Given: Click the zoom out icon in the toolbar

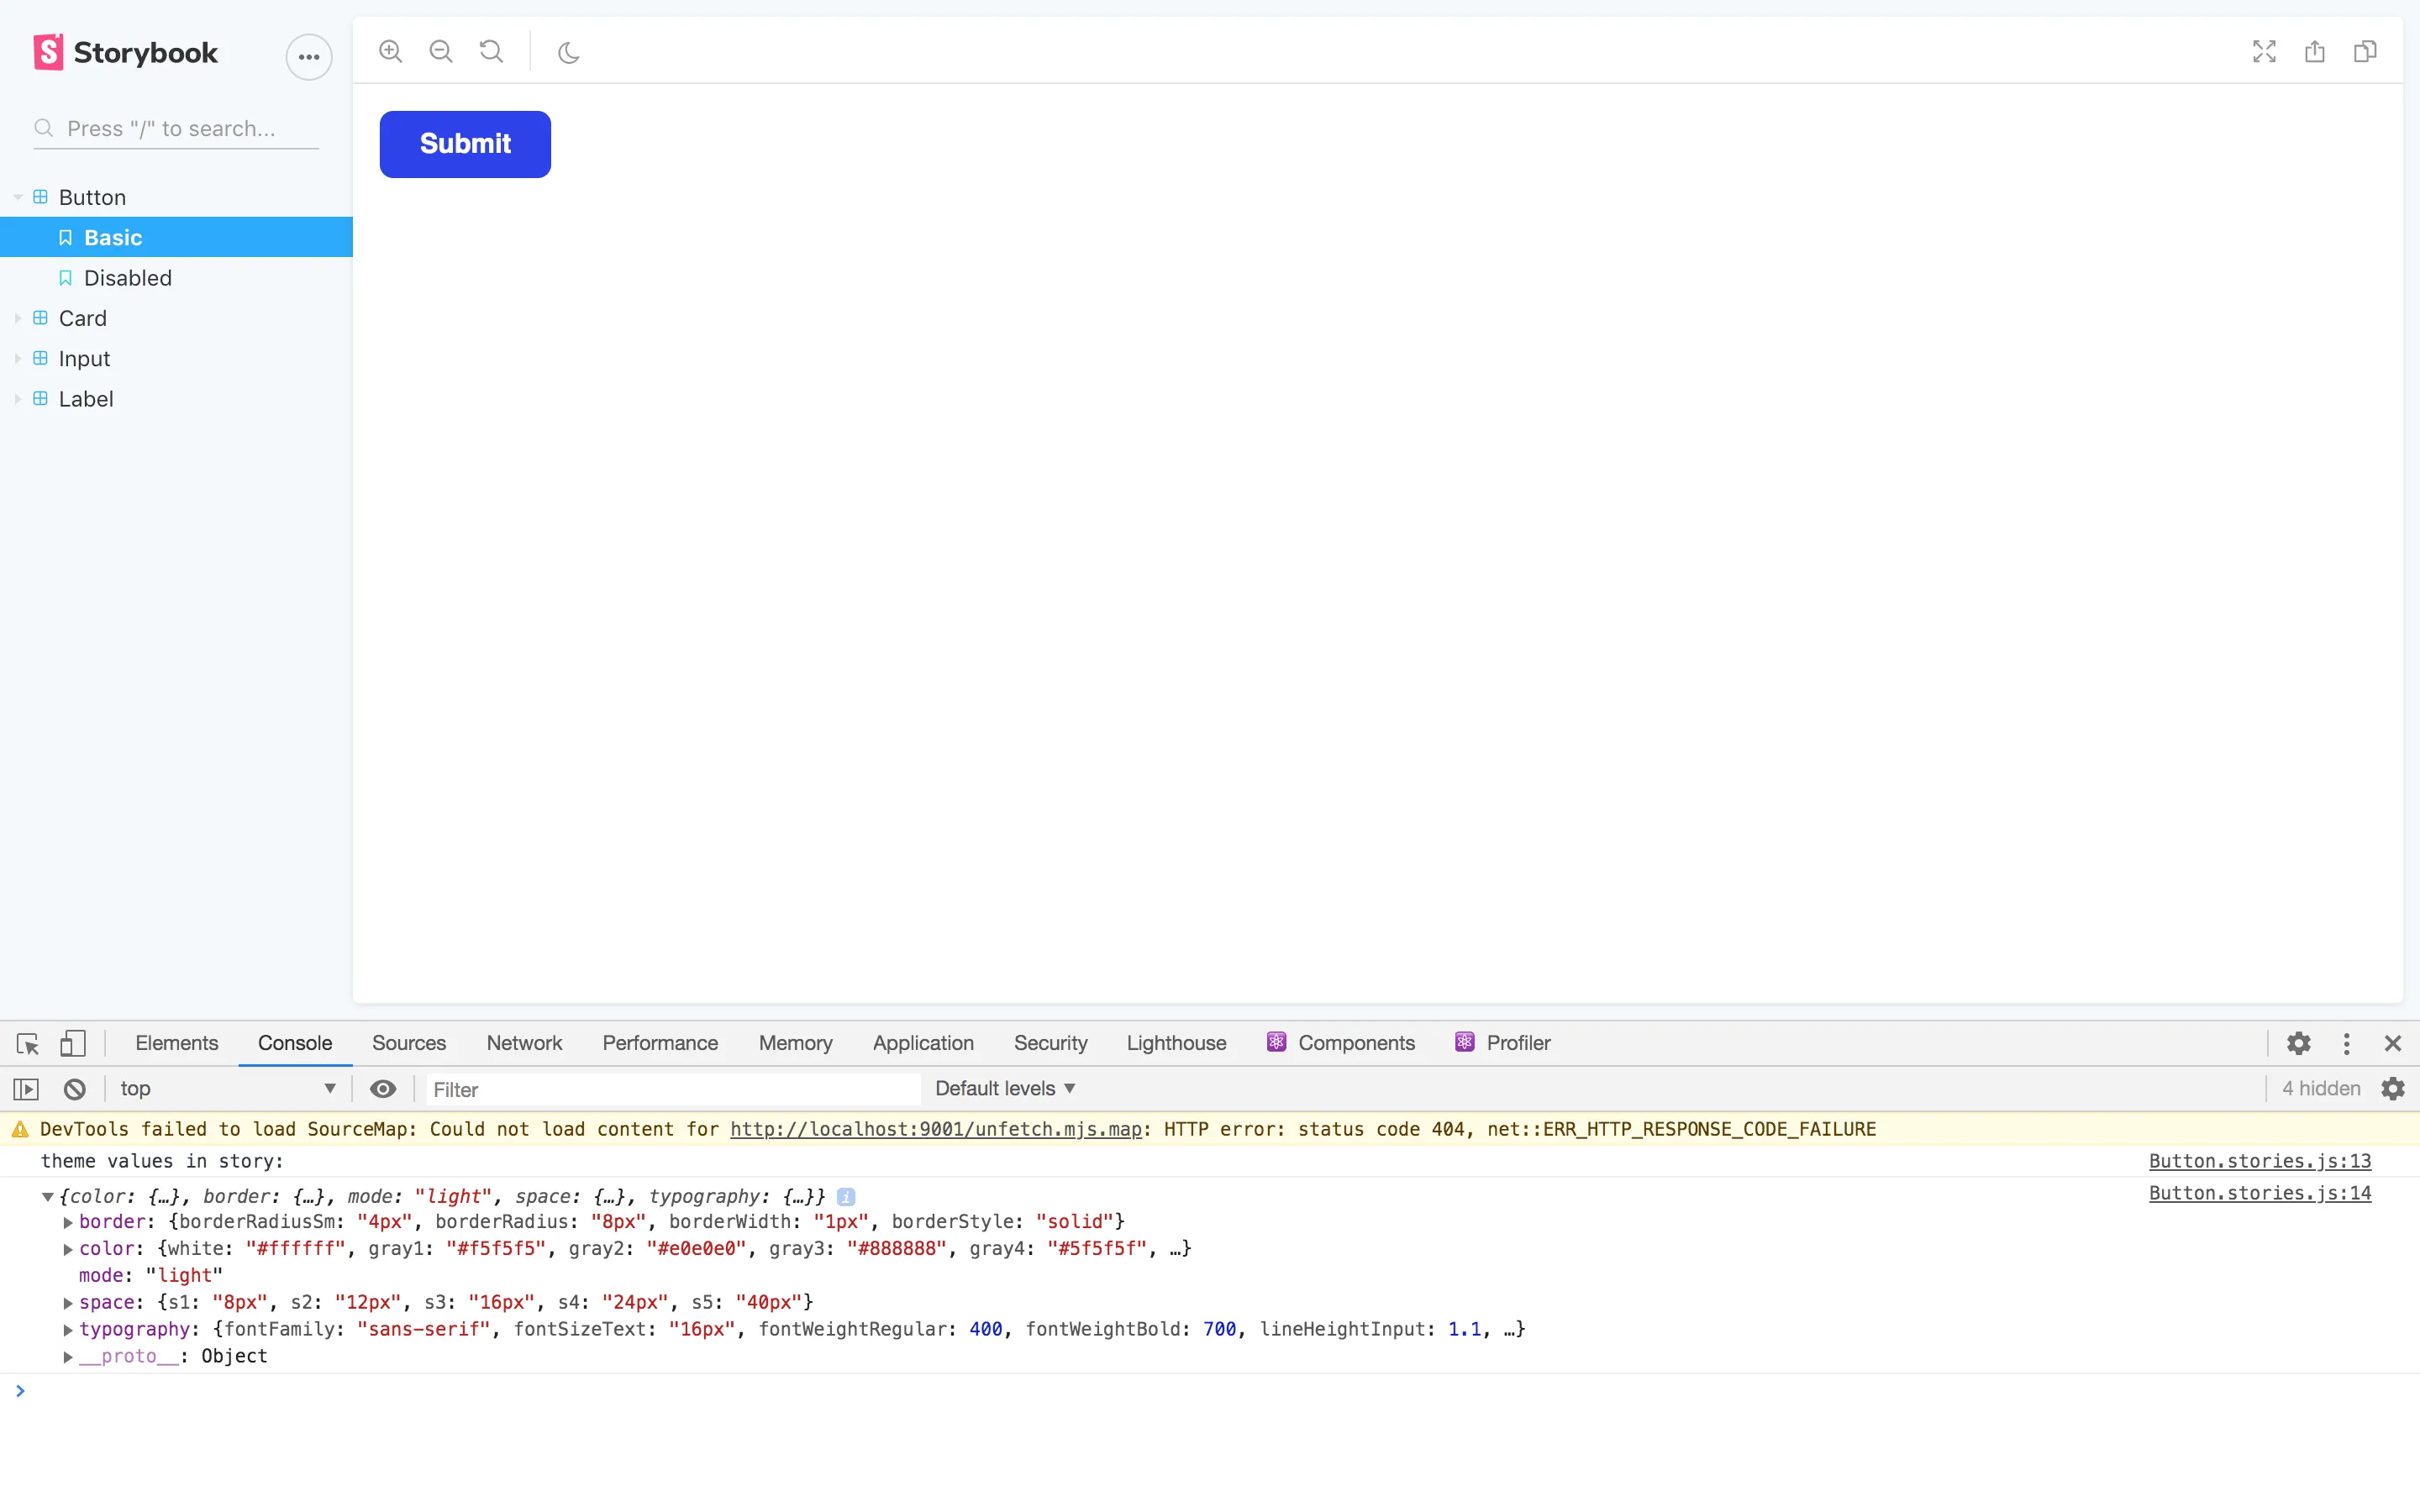Looking at the screenshot, I should click(441, 51).
